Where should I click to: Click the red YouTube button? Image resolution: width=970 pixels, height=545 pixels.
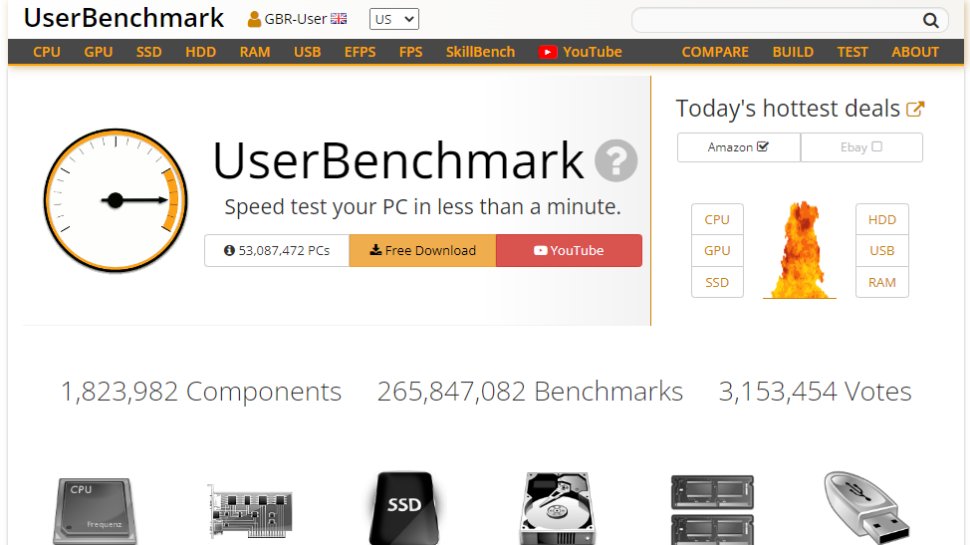click(x=569, y=251)
